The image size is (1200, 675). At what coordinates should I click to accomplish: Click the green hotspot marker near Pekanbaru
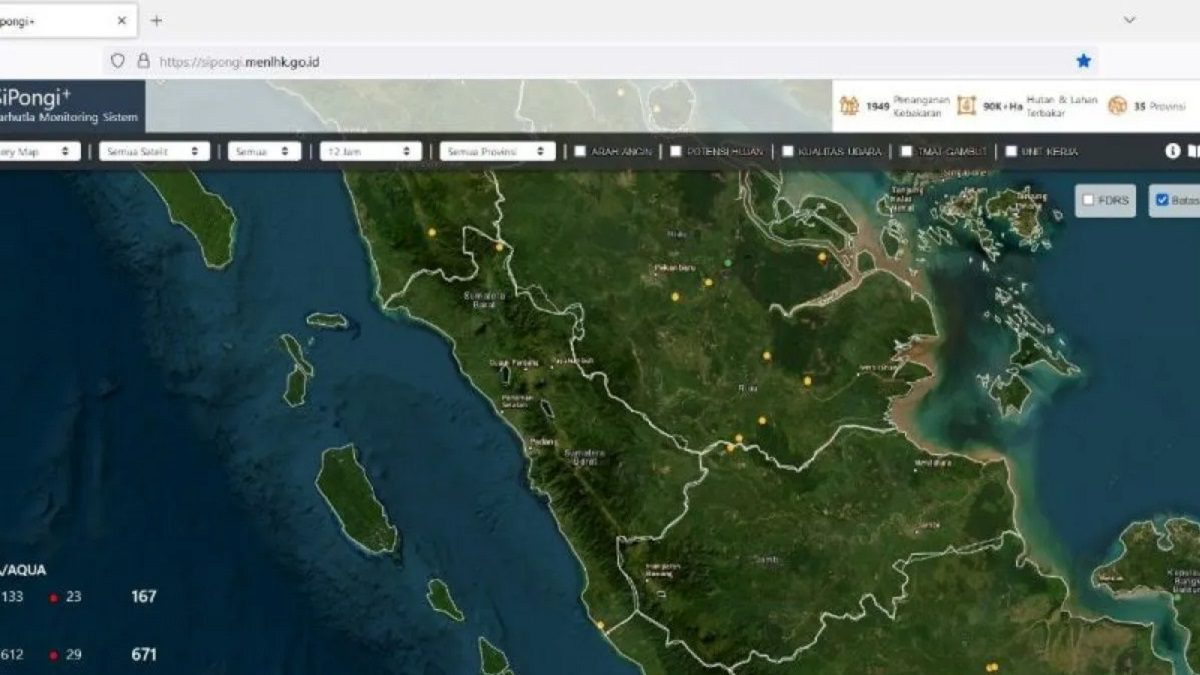[728, 263]
